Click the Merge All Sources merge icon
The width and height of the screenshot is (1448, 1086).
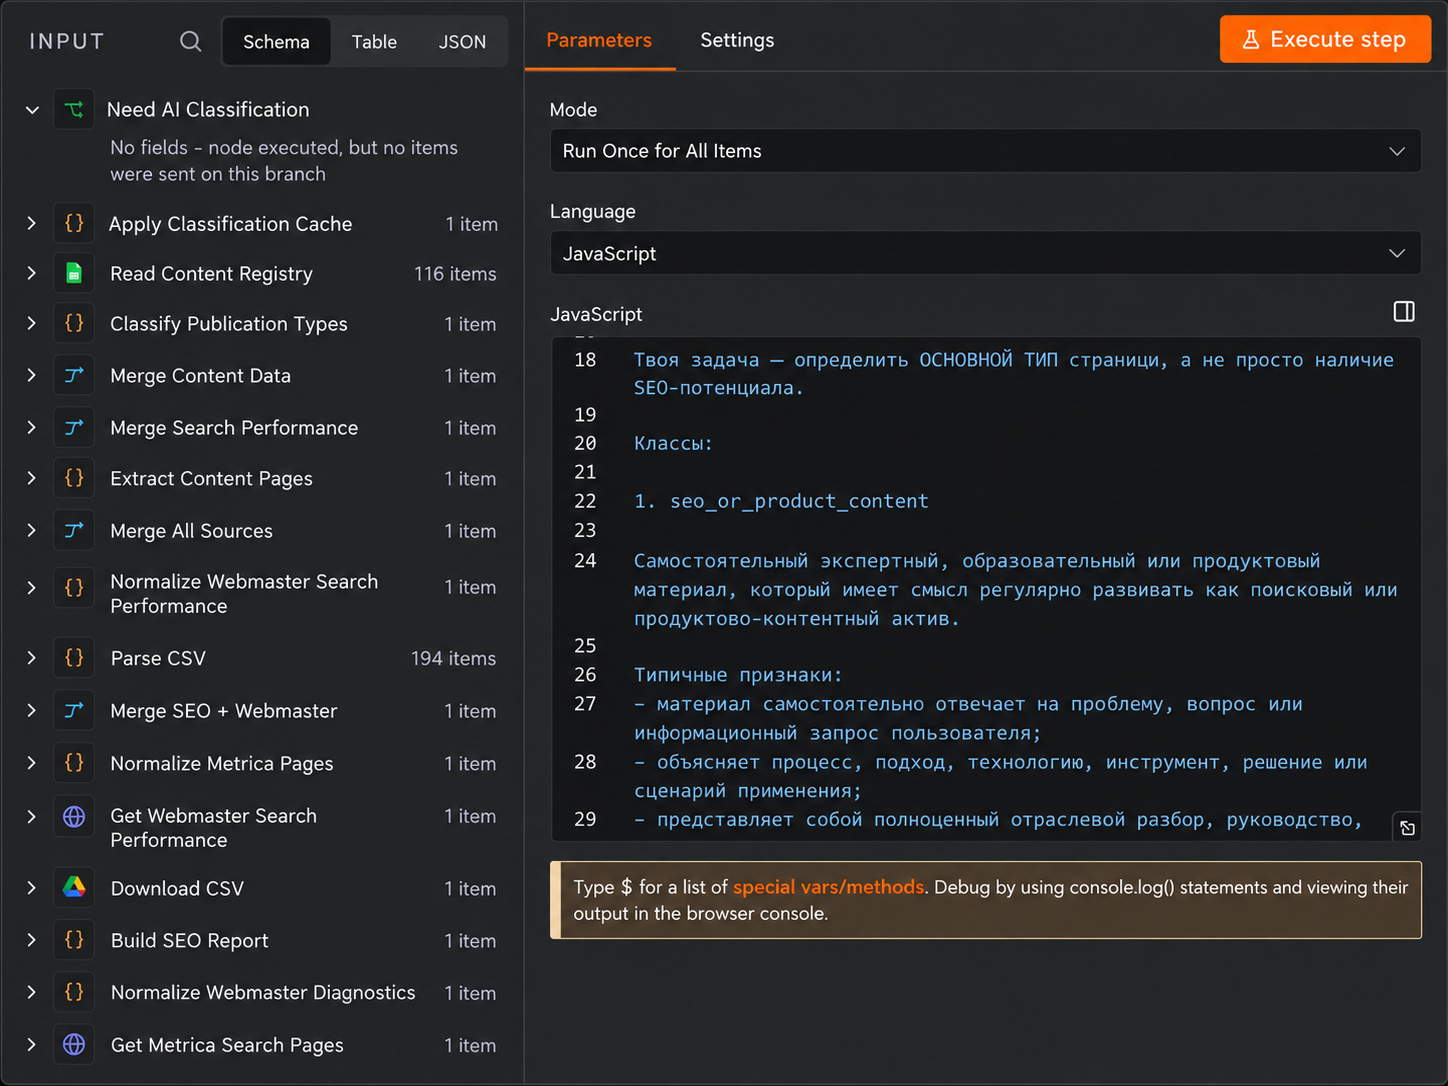click(x=74, y=530)
